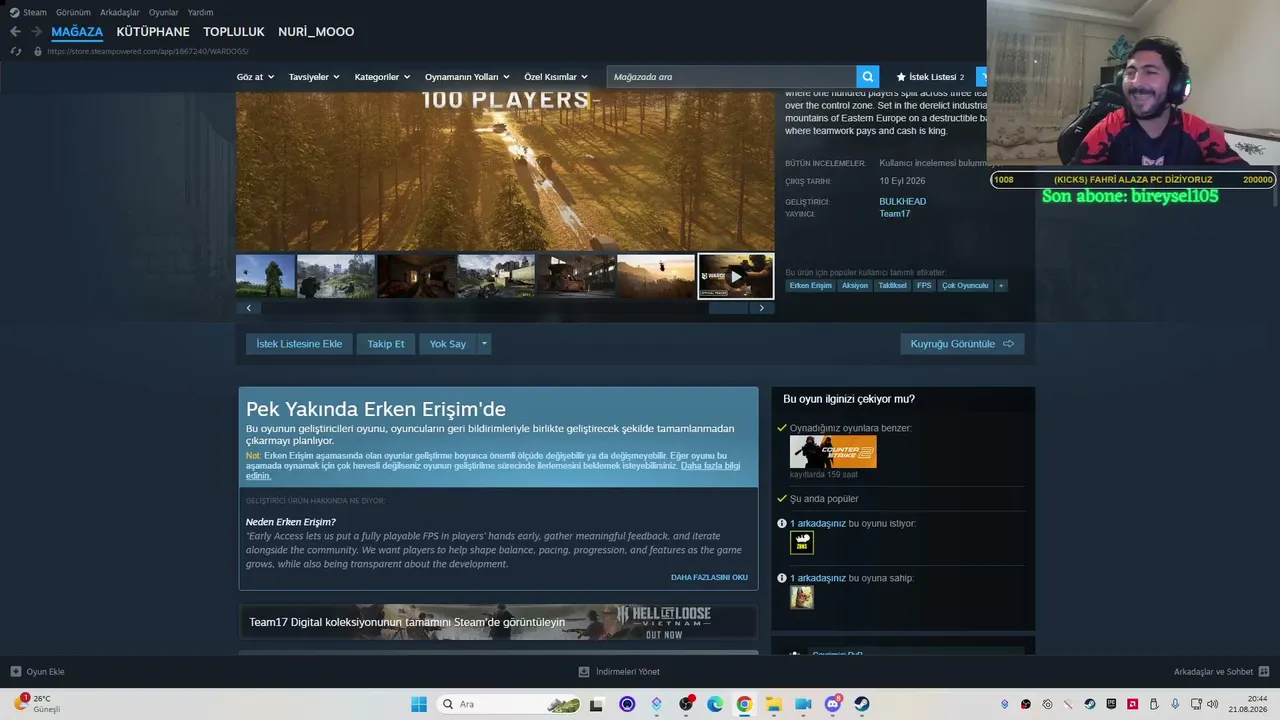This screenshot has width=1280, height=720.
Task: Open the NURİ_MOOO profile tab
Action: [316, 32]
